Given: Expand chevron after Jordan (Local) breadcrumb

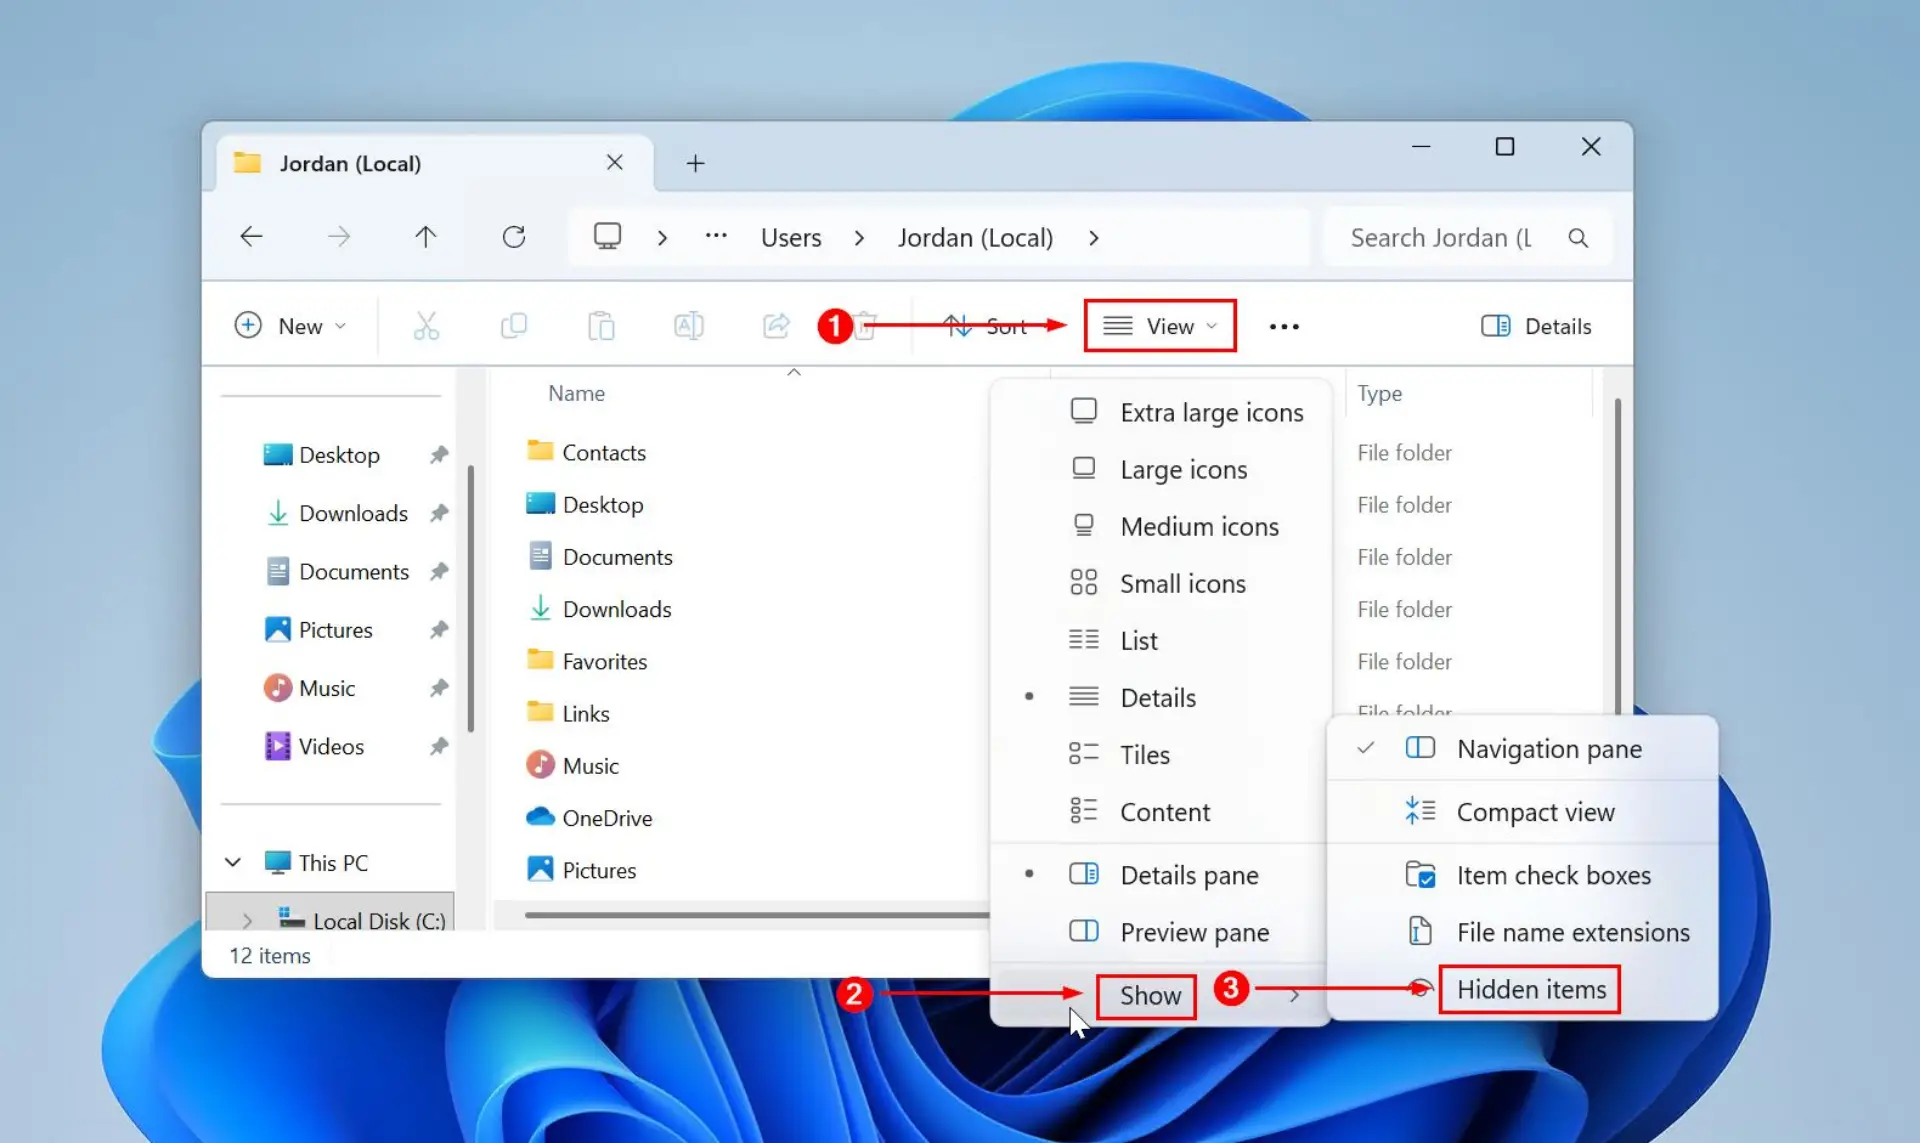Looking at the screenshot, I should 1093,238.
